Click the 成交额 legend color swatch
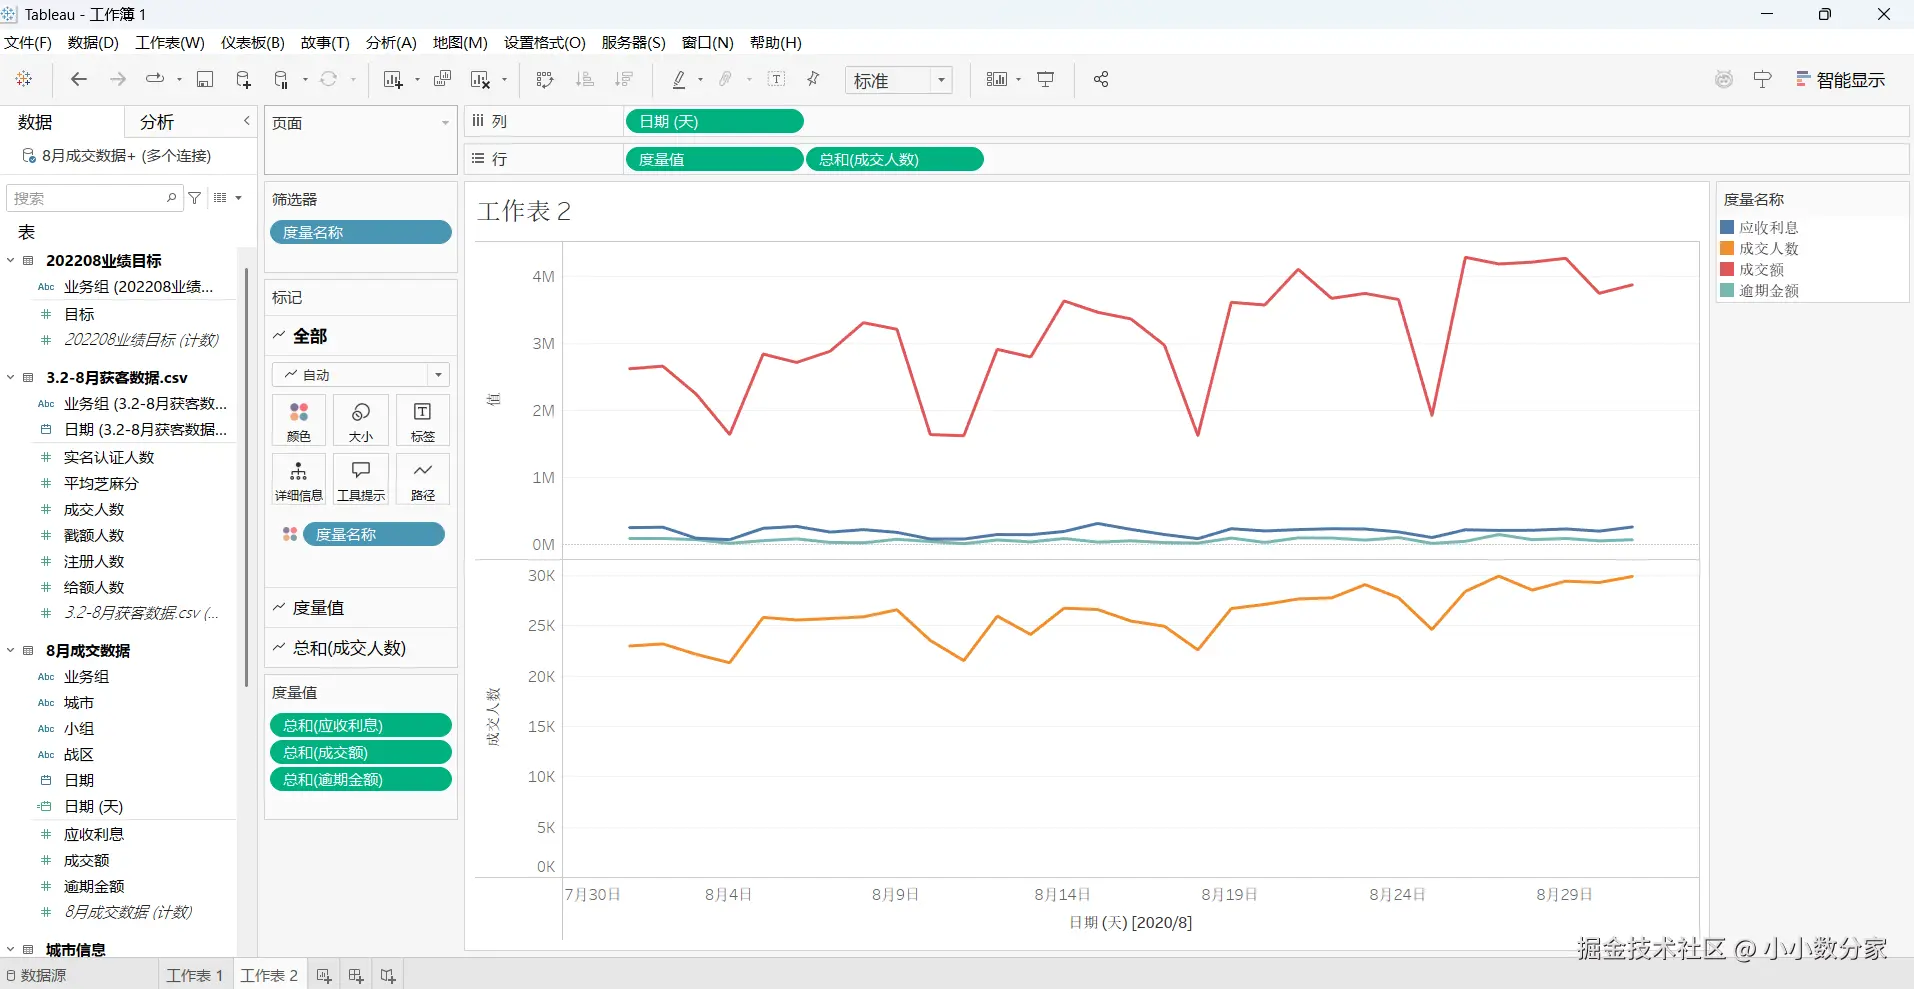 coord(1727,269)
